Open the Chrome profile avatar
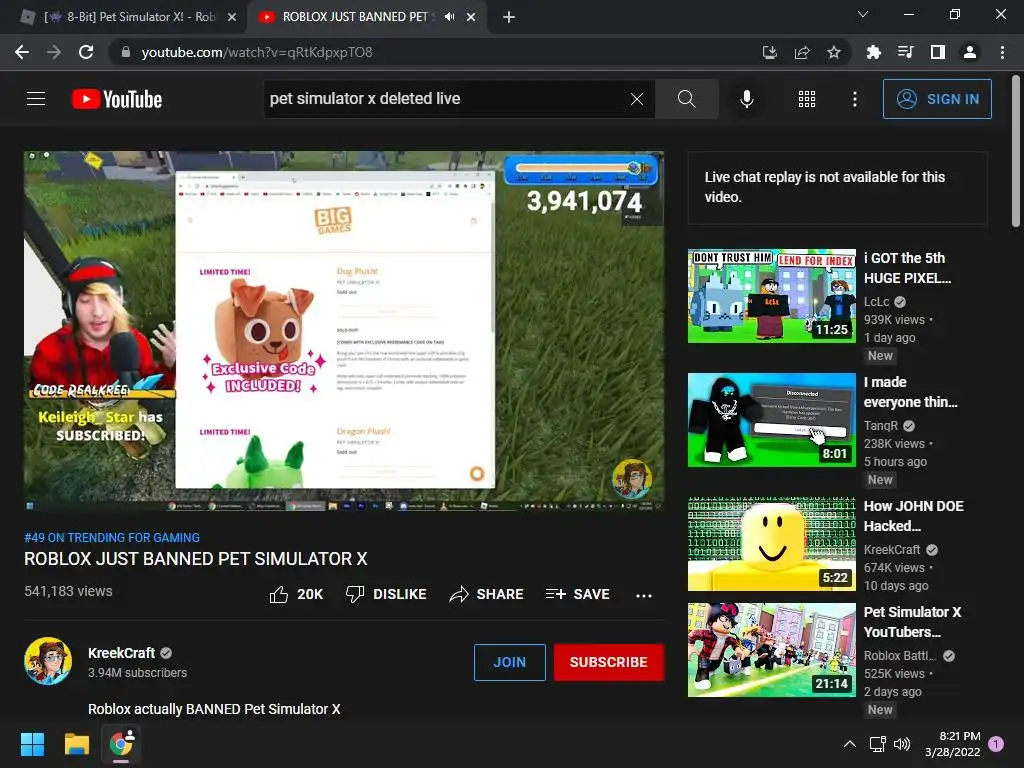The image size is (1024, 768). tap(970, 52)
